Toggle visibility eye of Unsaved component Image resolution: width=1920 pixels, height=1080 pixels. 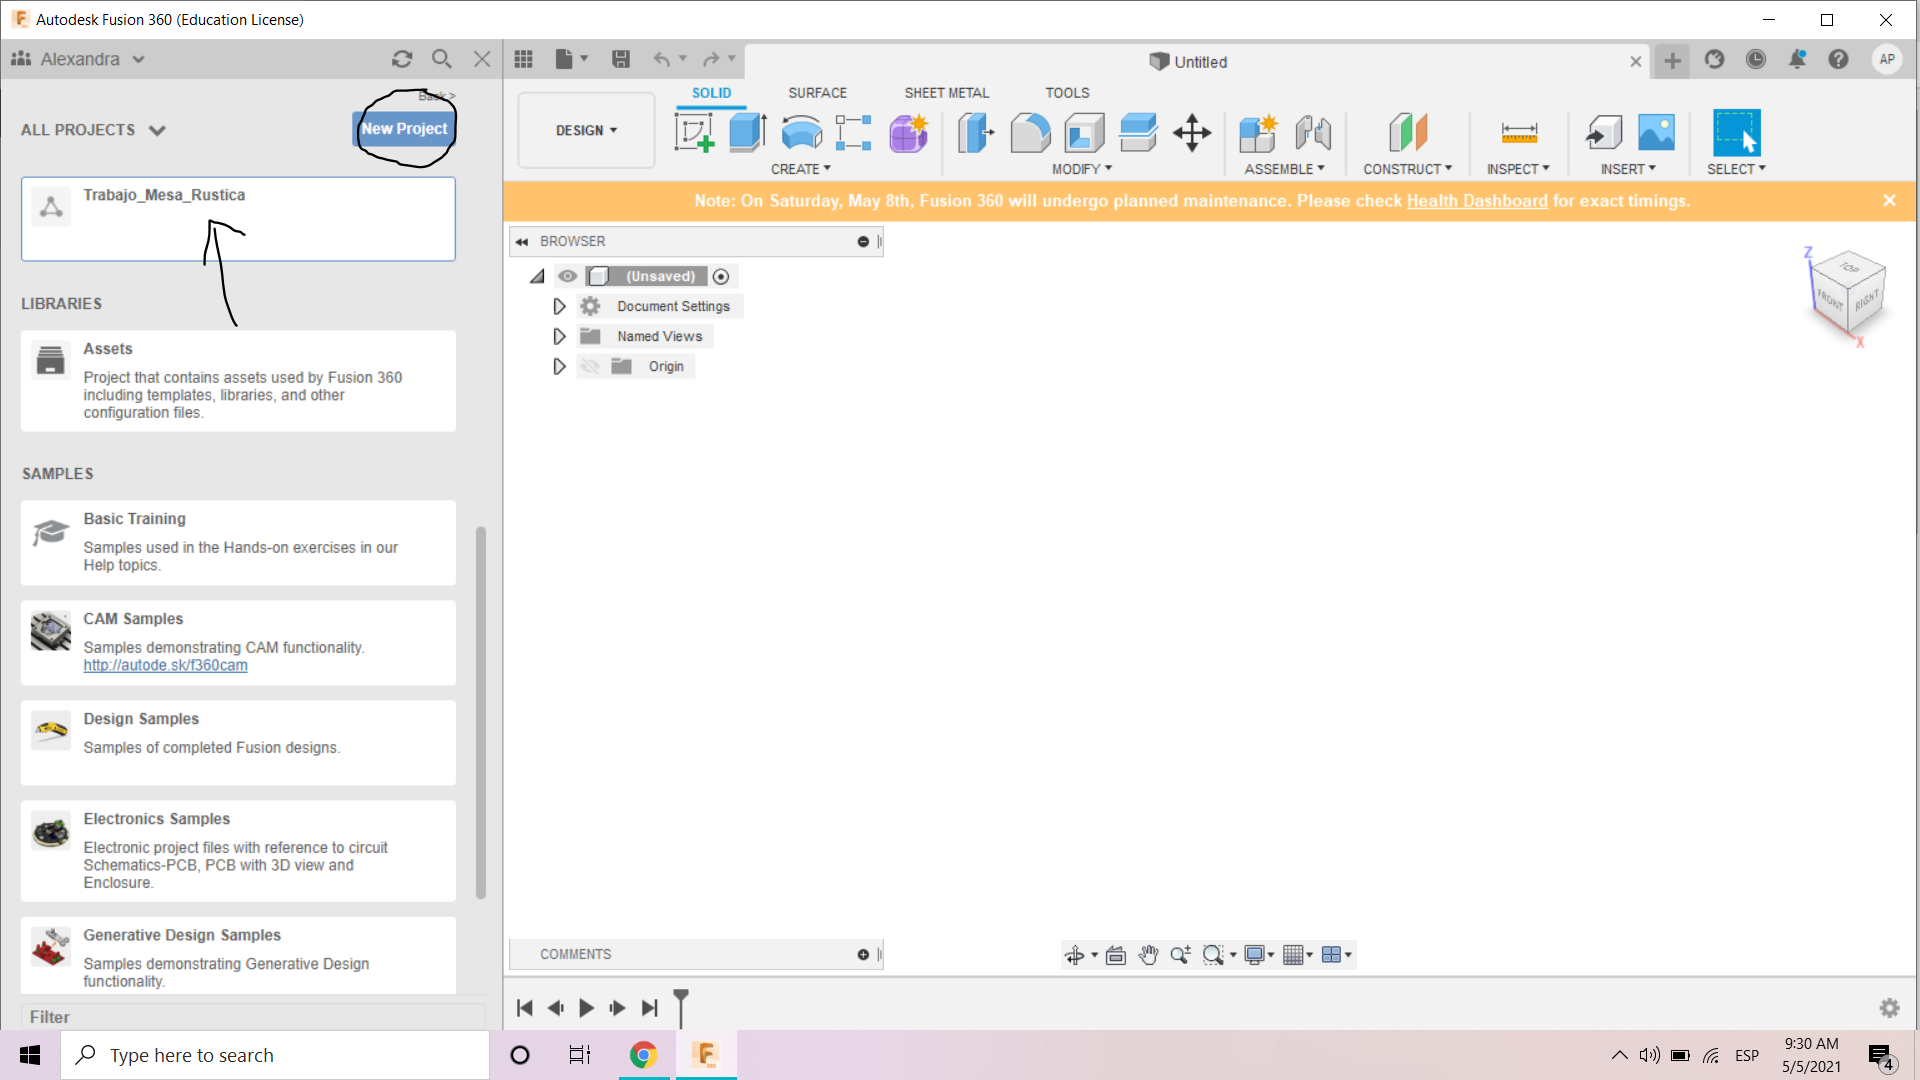click(x=568, y=276)
